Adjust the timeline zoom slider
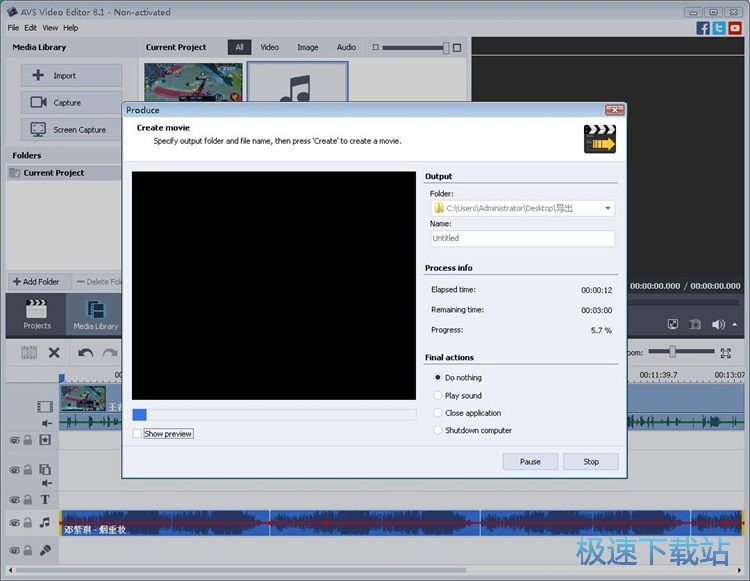 (x=673, y=352)
